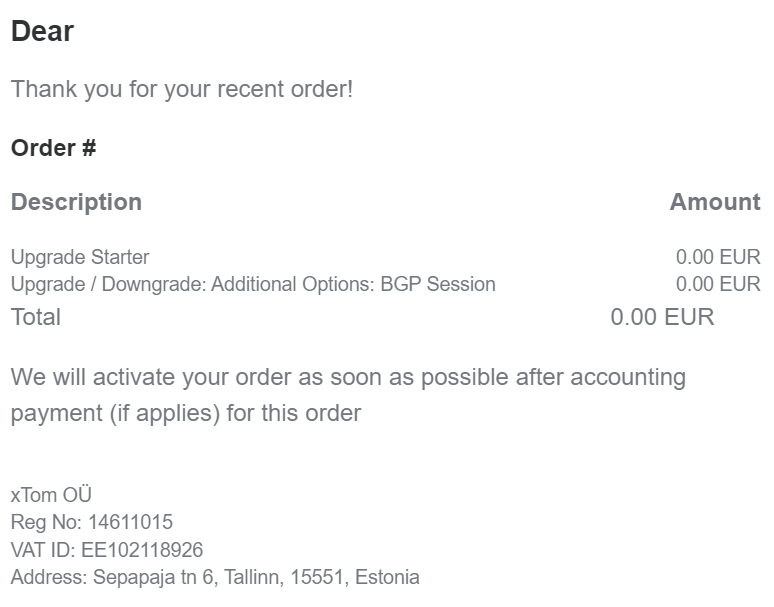
Task: Click the "Upgrade / Downgrade: Additional Options" text
Action: coord(193,284)
